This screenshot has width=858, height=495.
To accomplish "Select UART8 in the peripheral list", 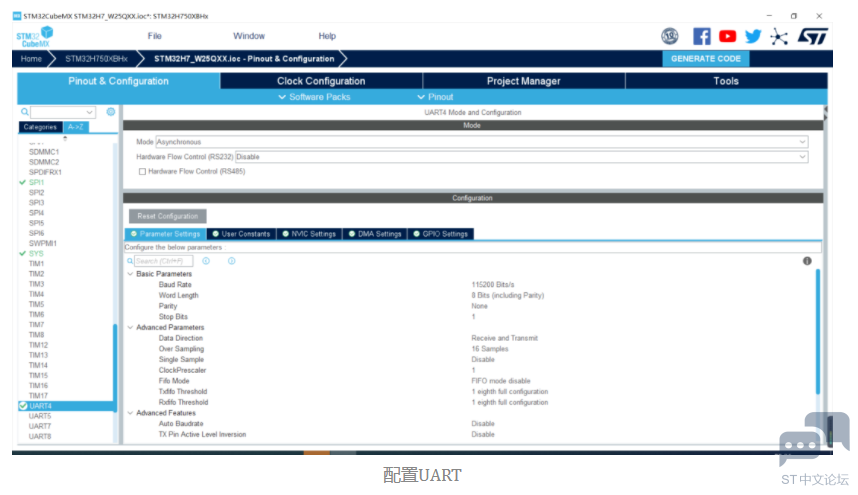I will (x=40, y=436).
